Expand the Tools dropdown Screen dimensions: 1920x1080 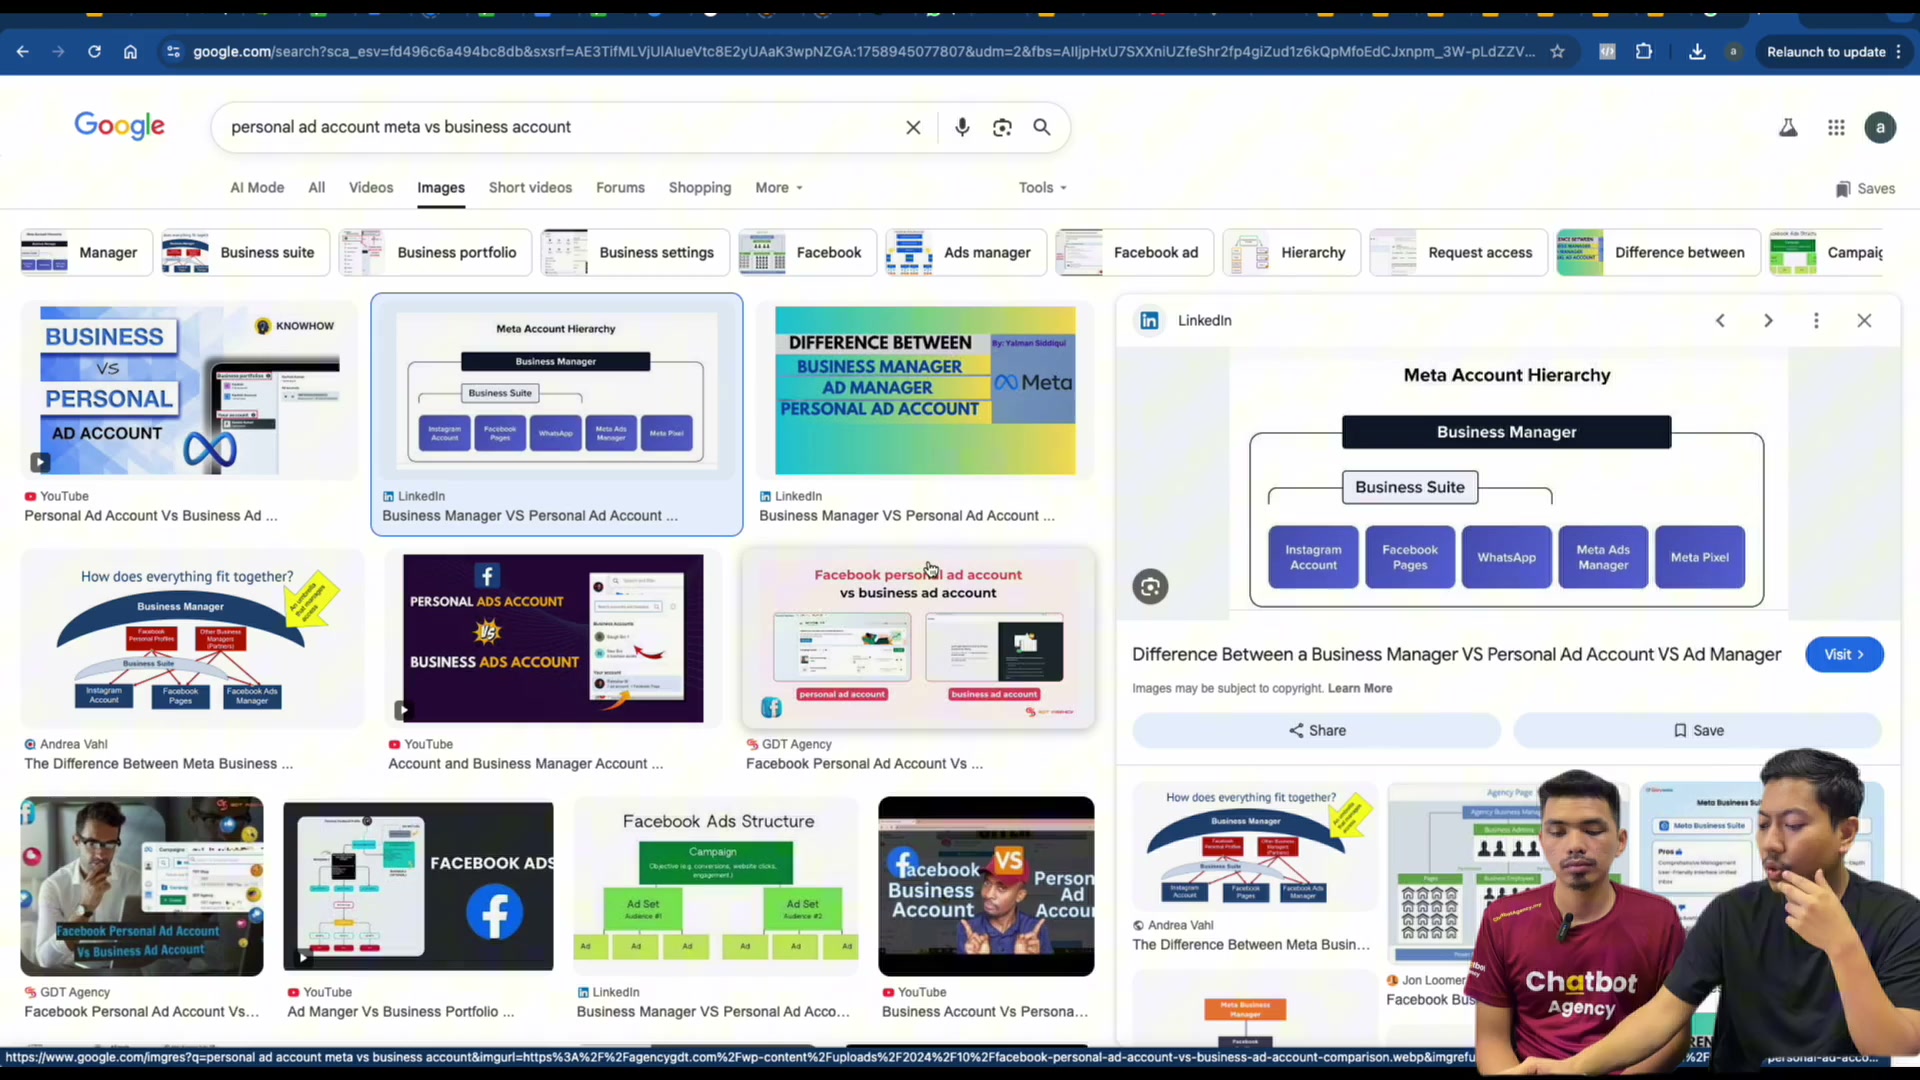pos(1043,187)
